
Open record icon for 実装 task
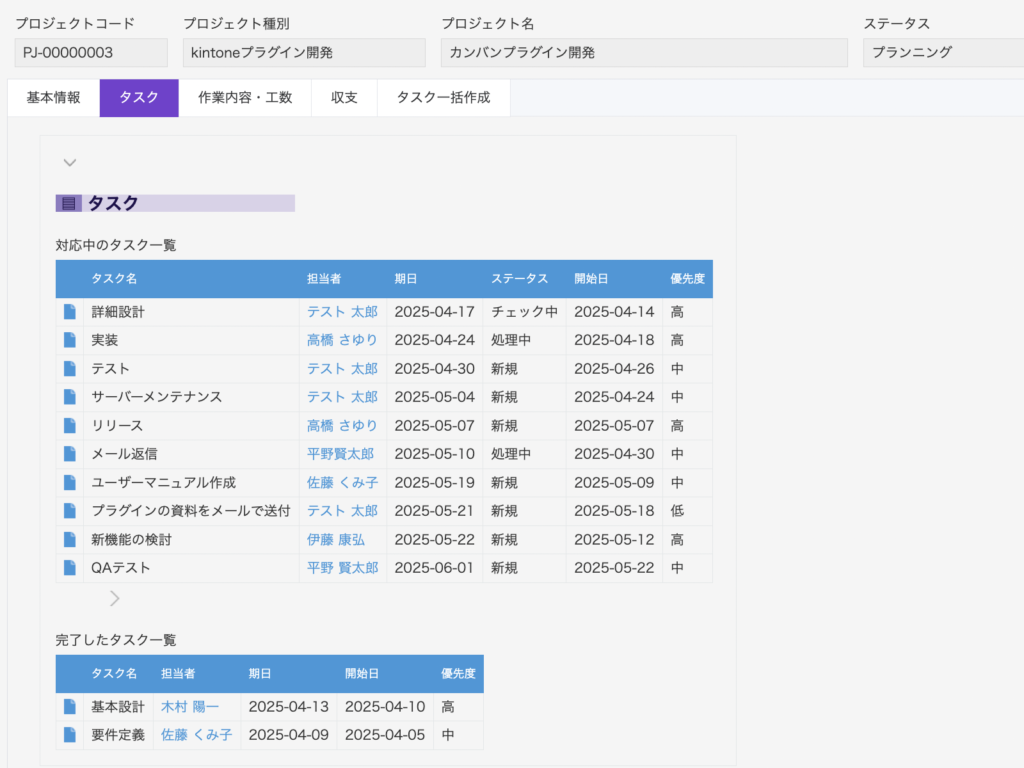click(x=69, y=340)
